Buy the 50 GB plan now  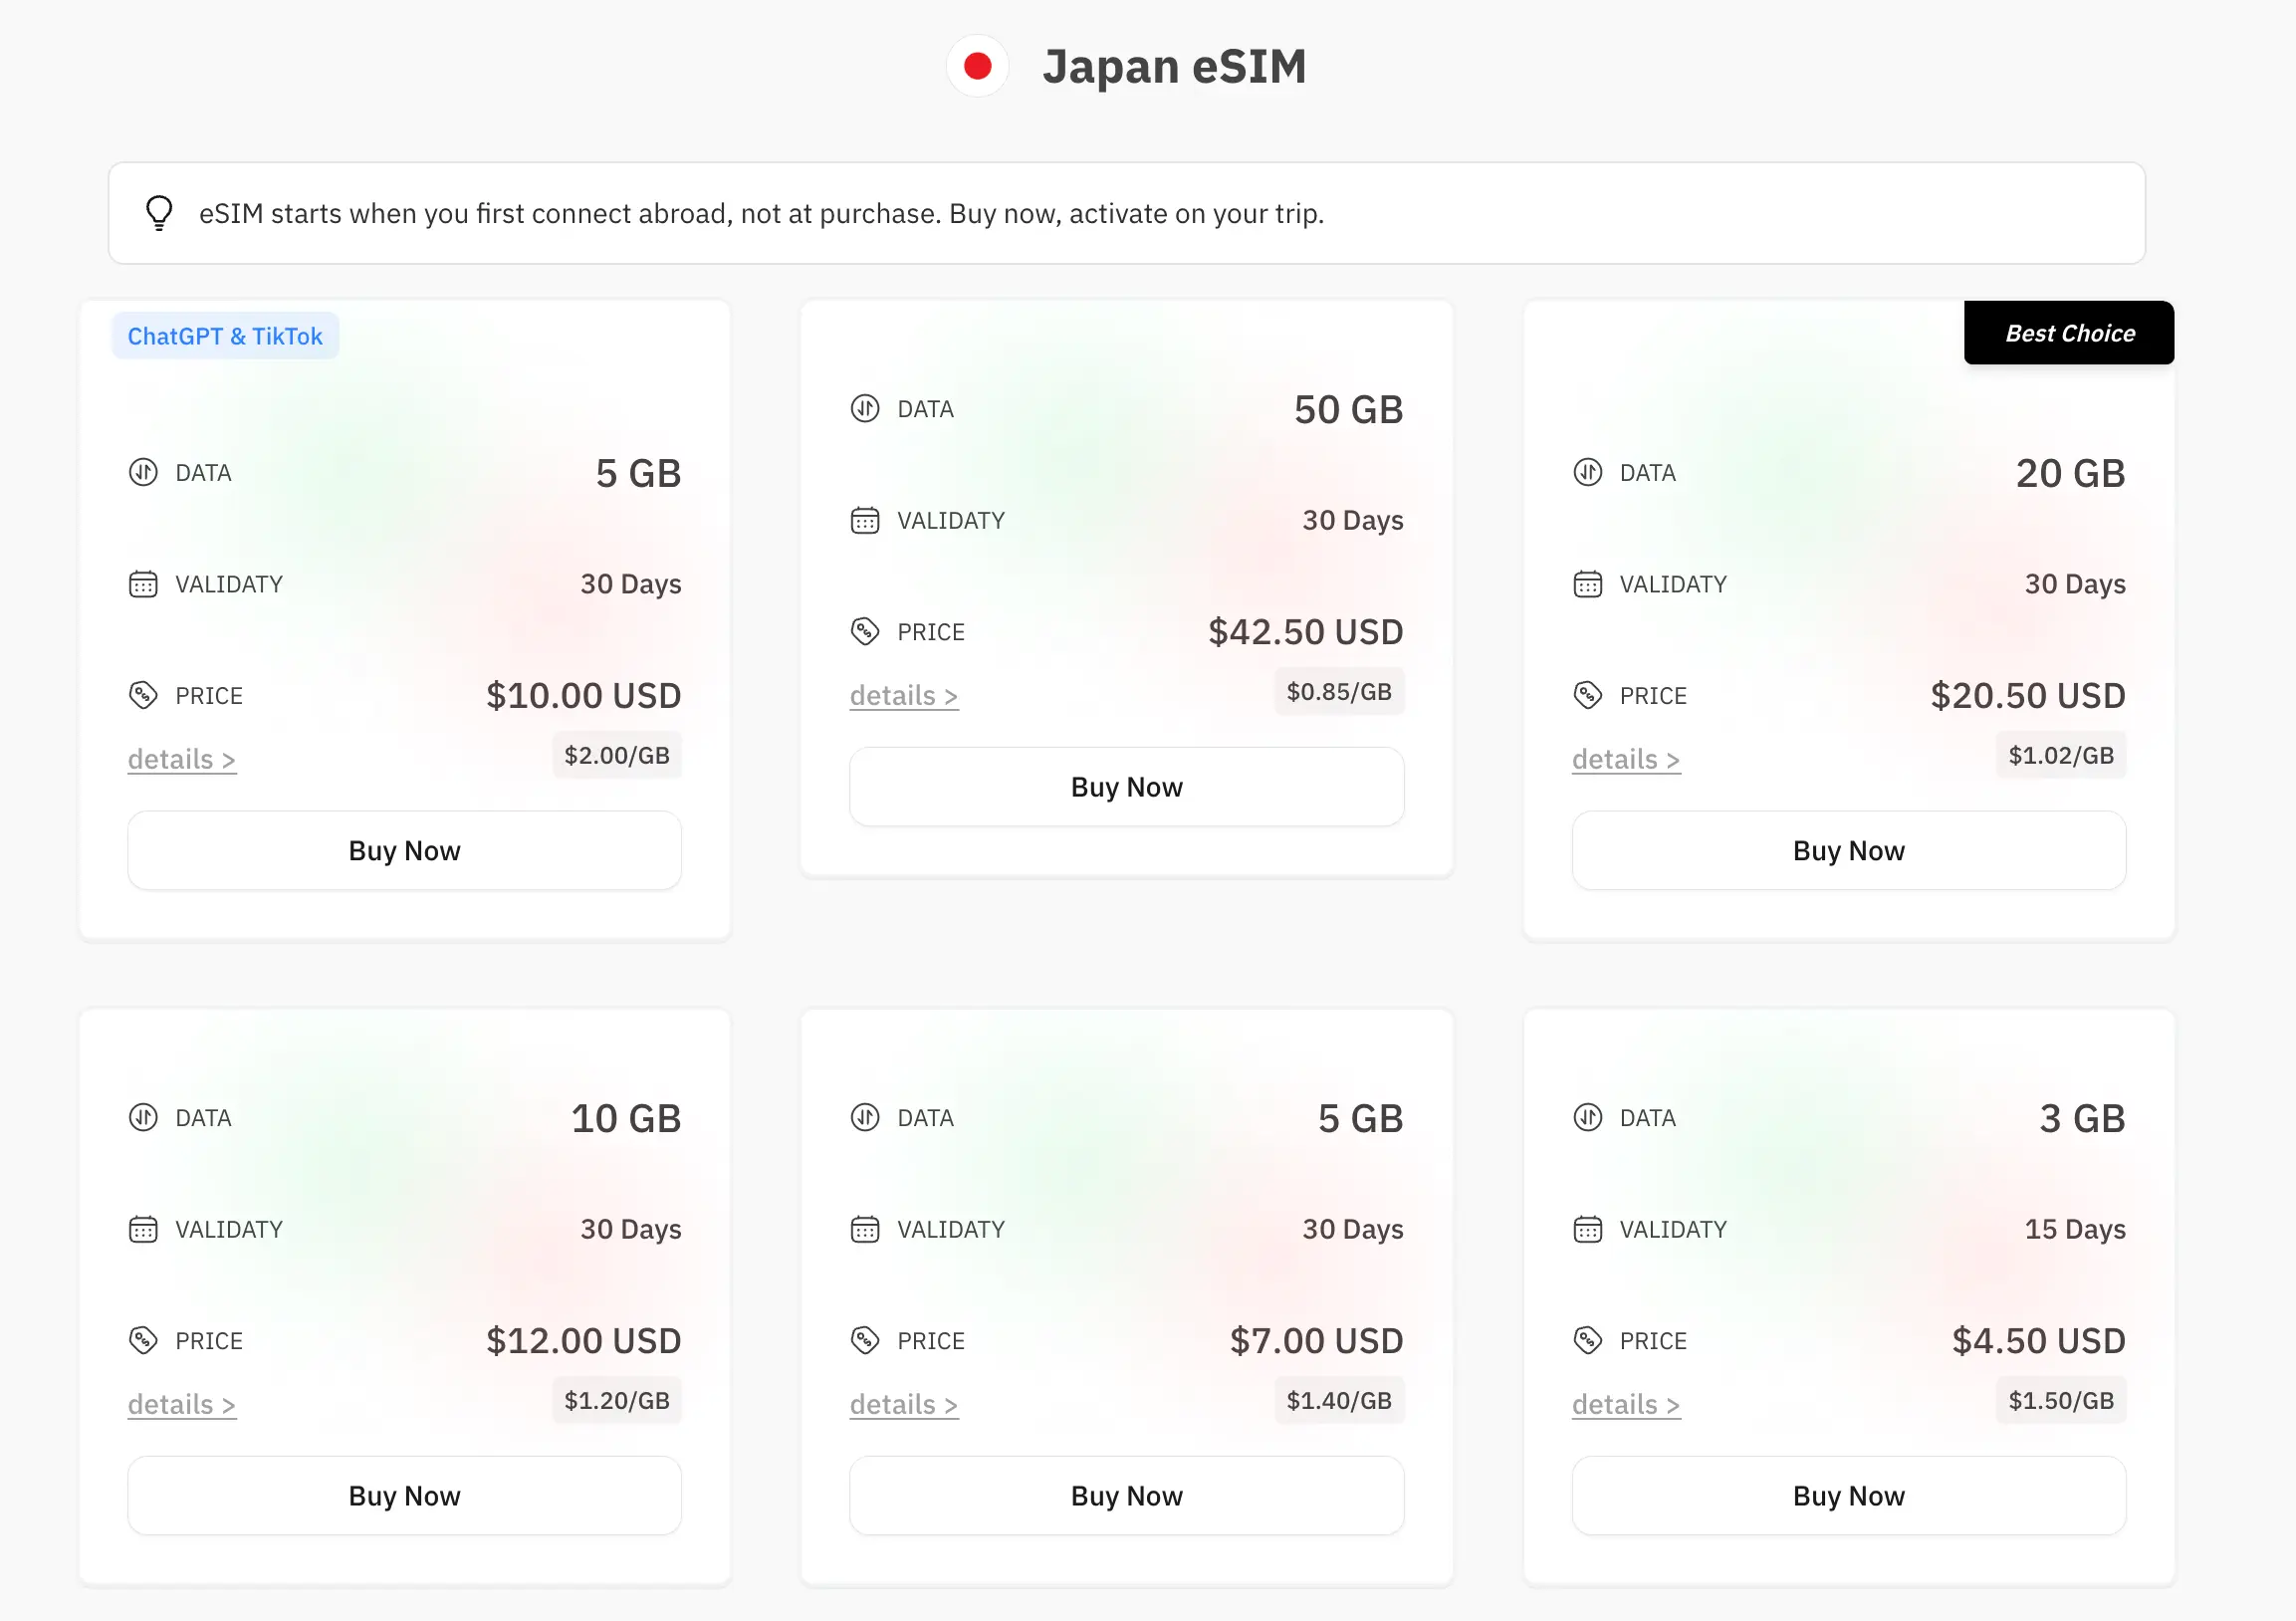point(1126,786)
